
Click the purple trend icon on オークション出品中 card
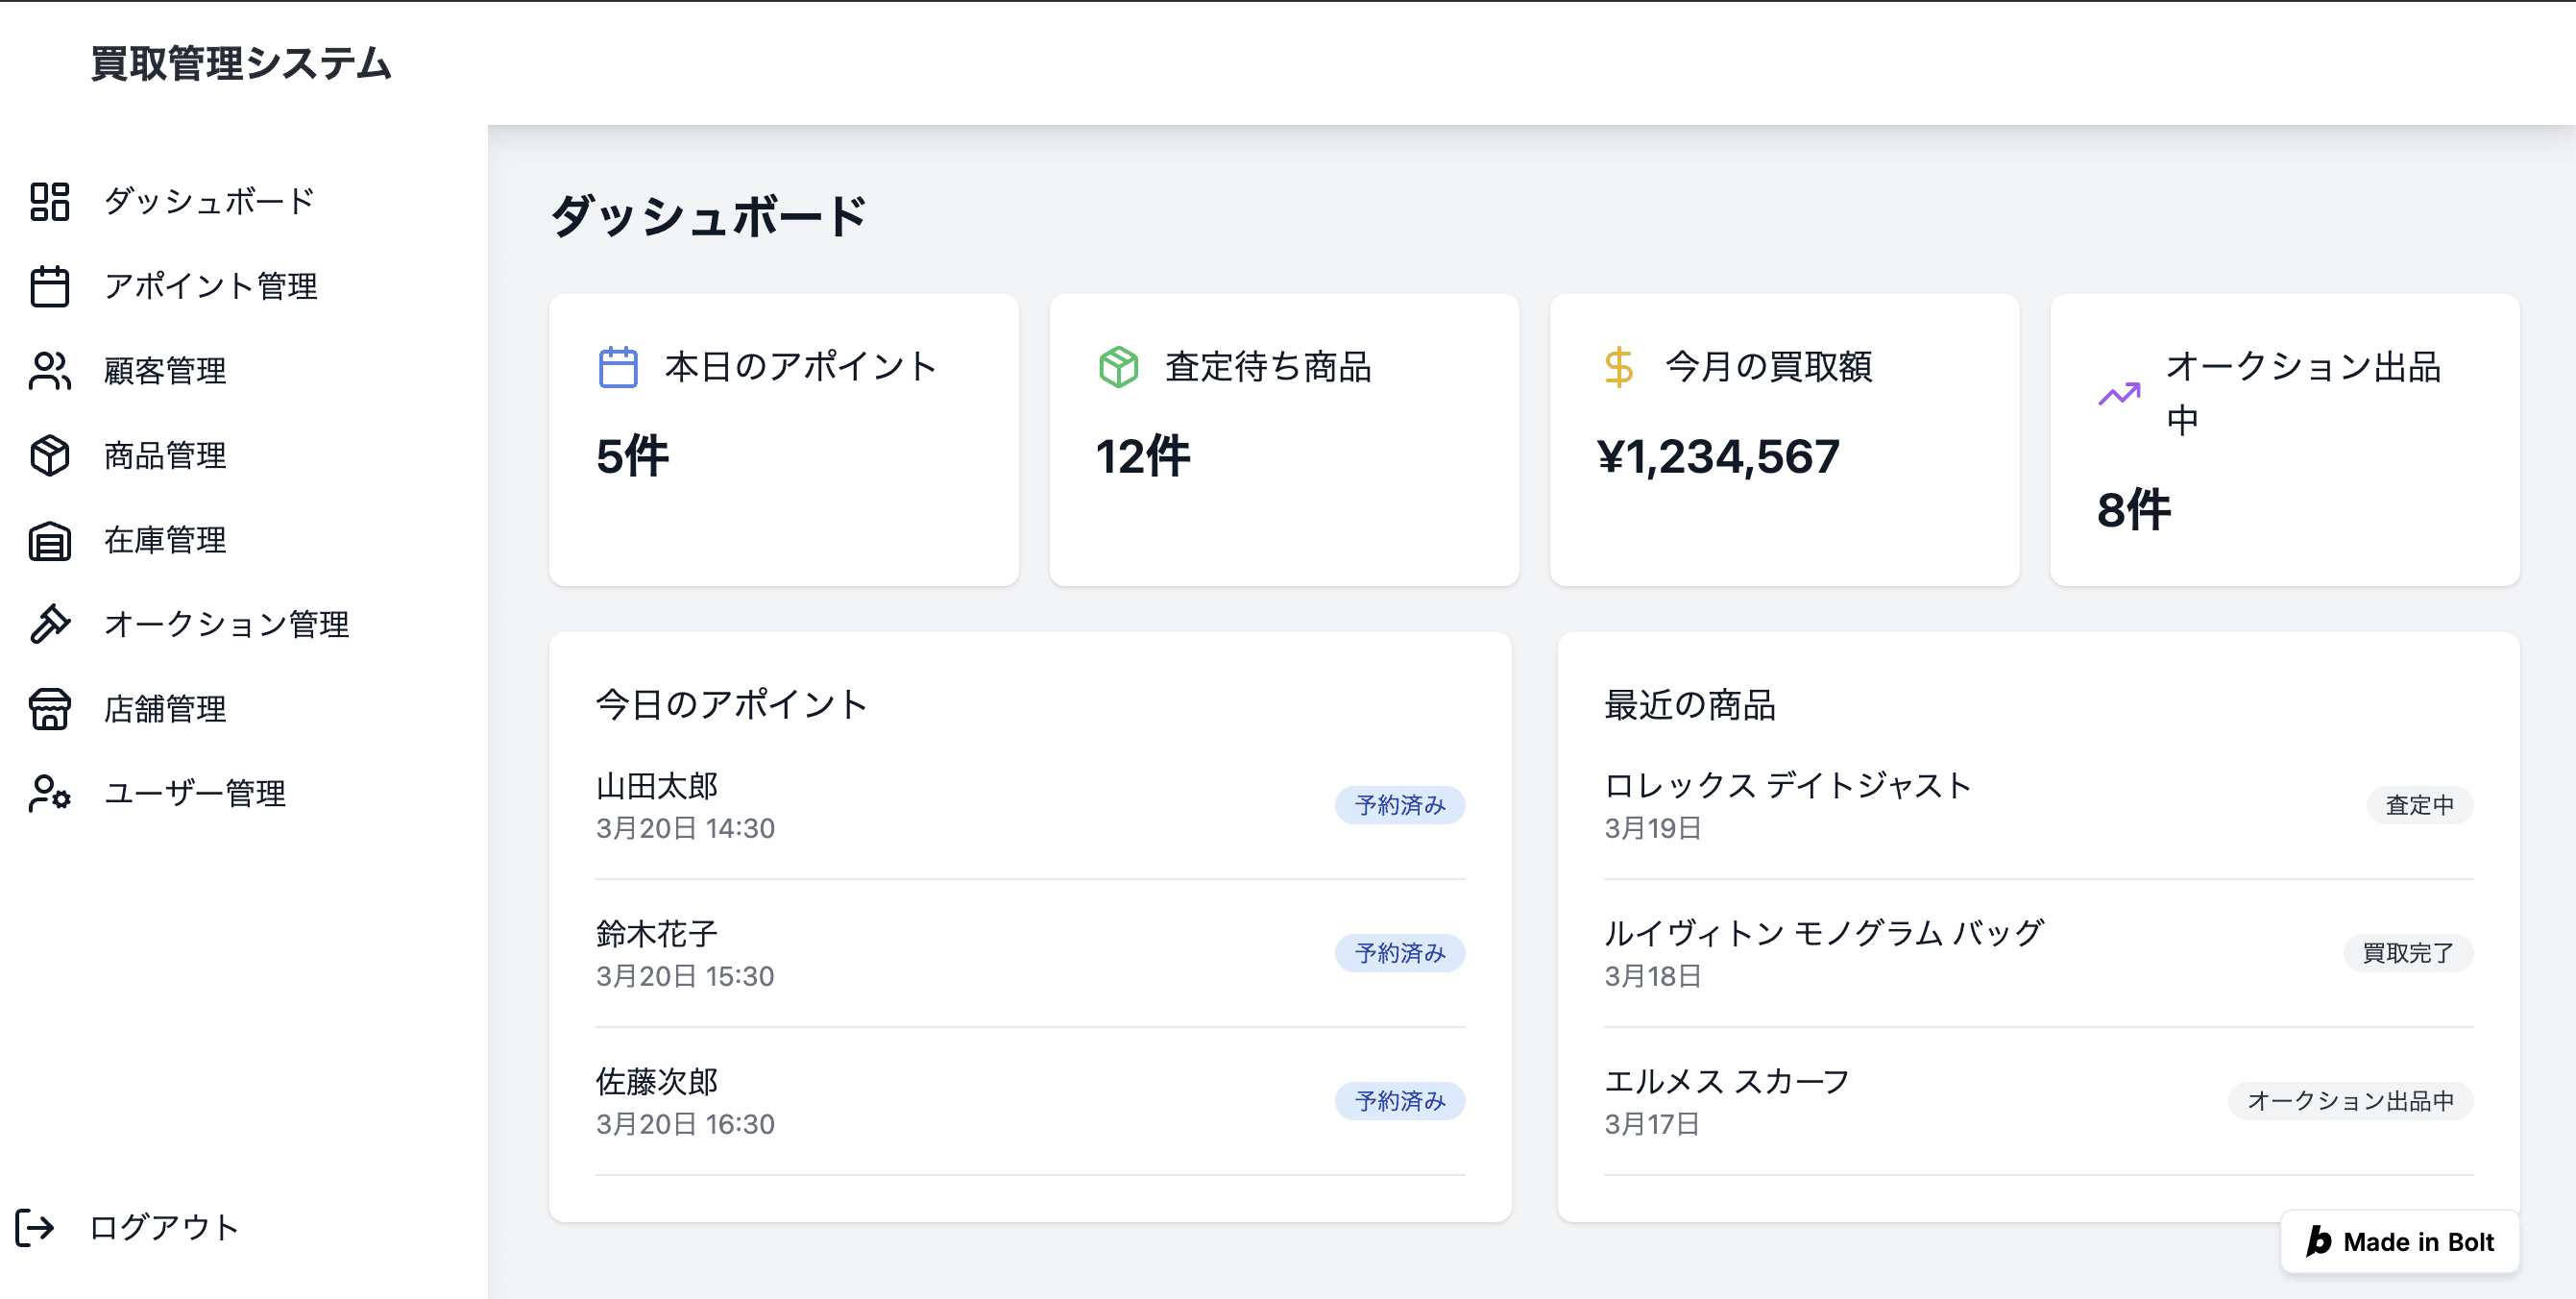point(2119,394)
